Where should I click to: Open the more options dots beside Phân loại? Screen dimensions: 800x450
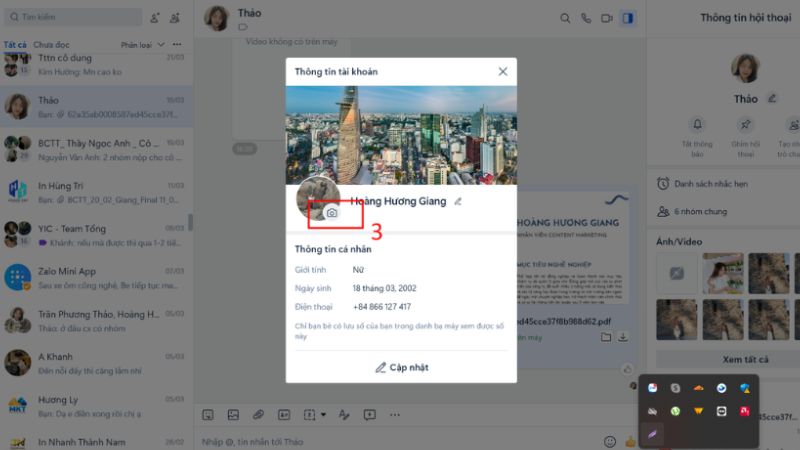tap(177, 44)
